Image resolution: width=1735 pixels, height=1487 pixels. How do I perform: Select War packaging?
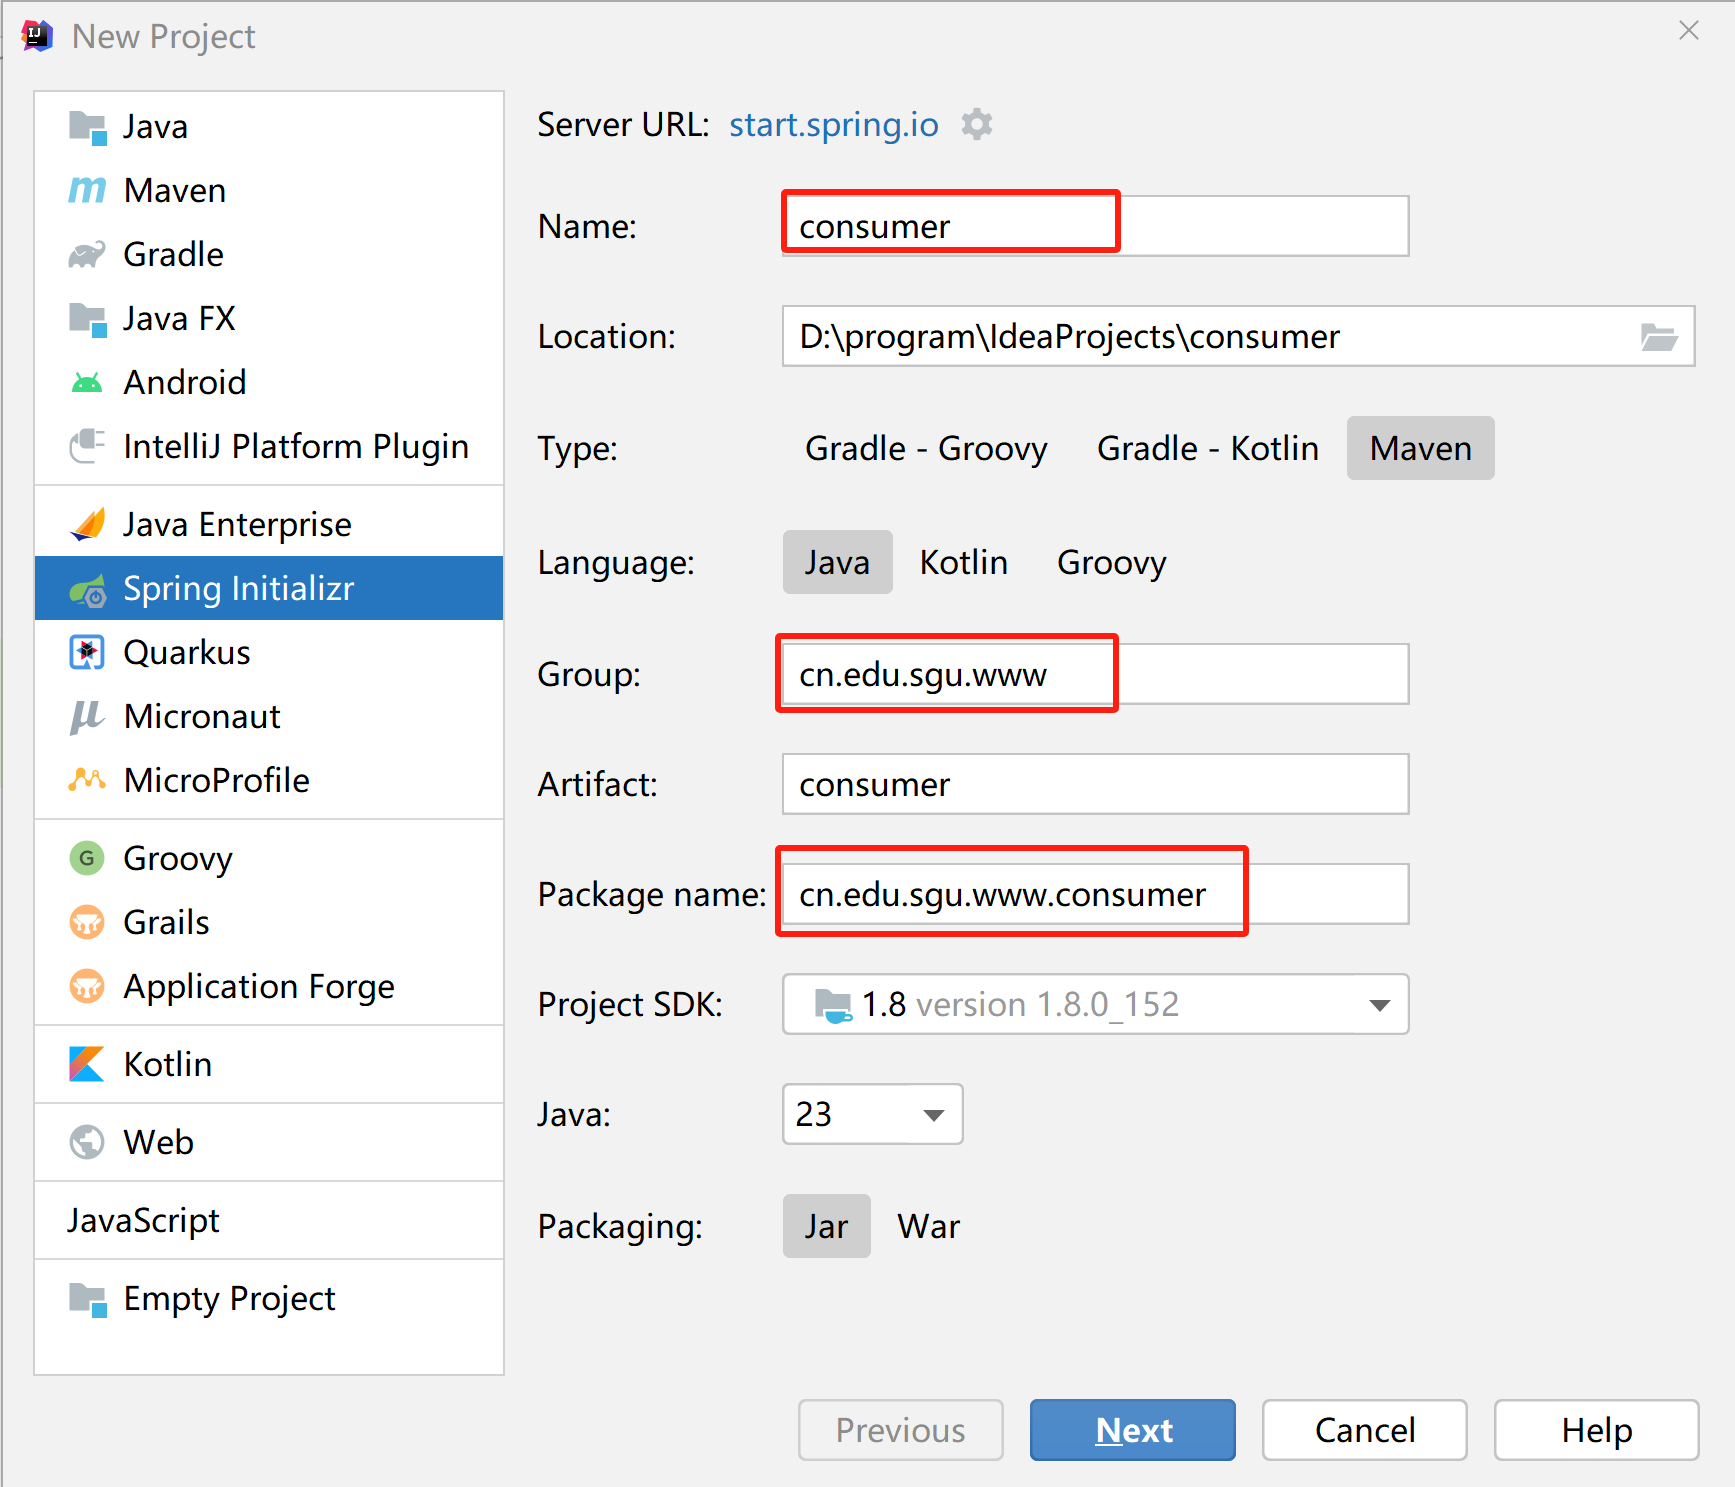928,1226
